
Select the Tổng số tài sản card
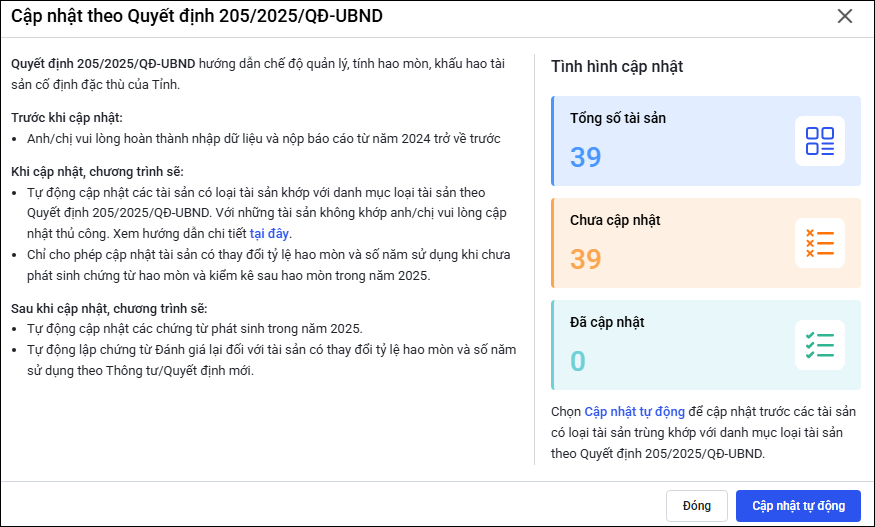tap(706, 141)
